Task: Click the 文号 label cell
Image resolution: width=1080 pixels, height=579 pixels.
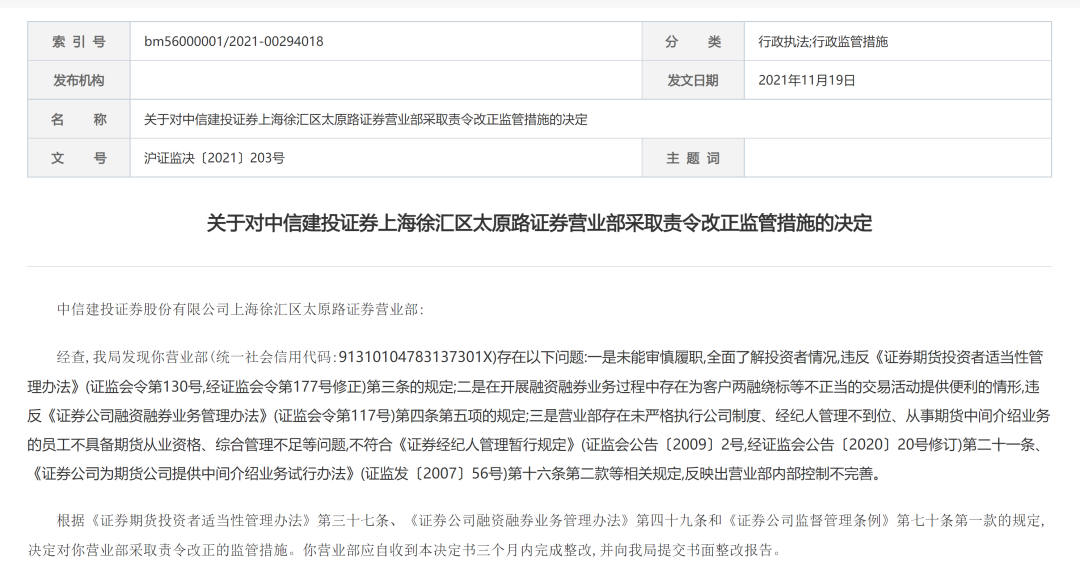Action: click(78, 158)
